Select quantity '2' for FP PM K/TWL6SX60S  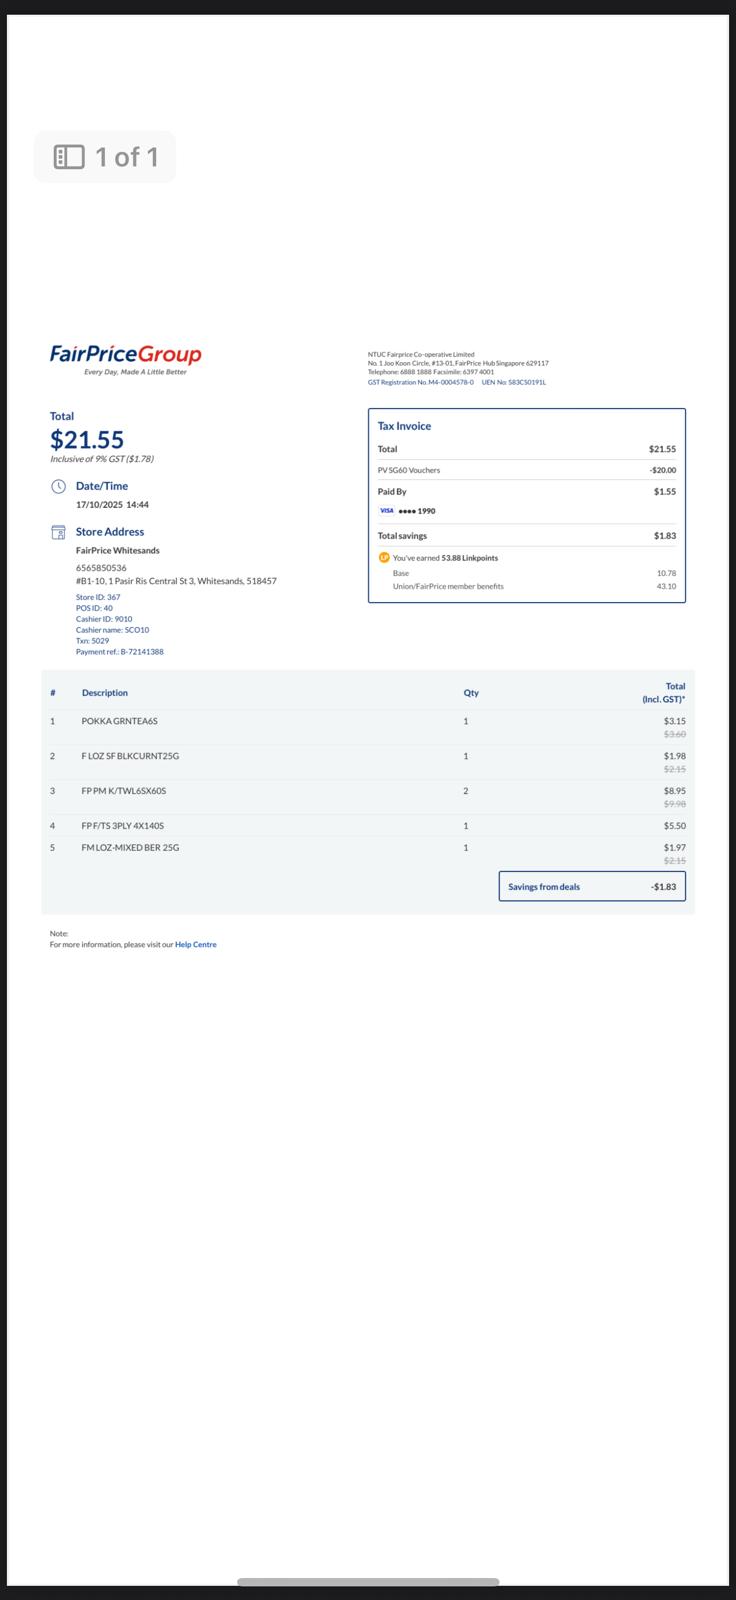[x=466, y=791]
